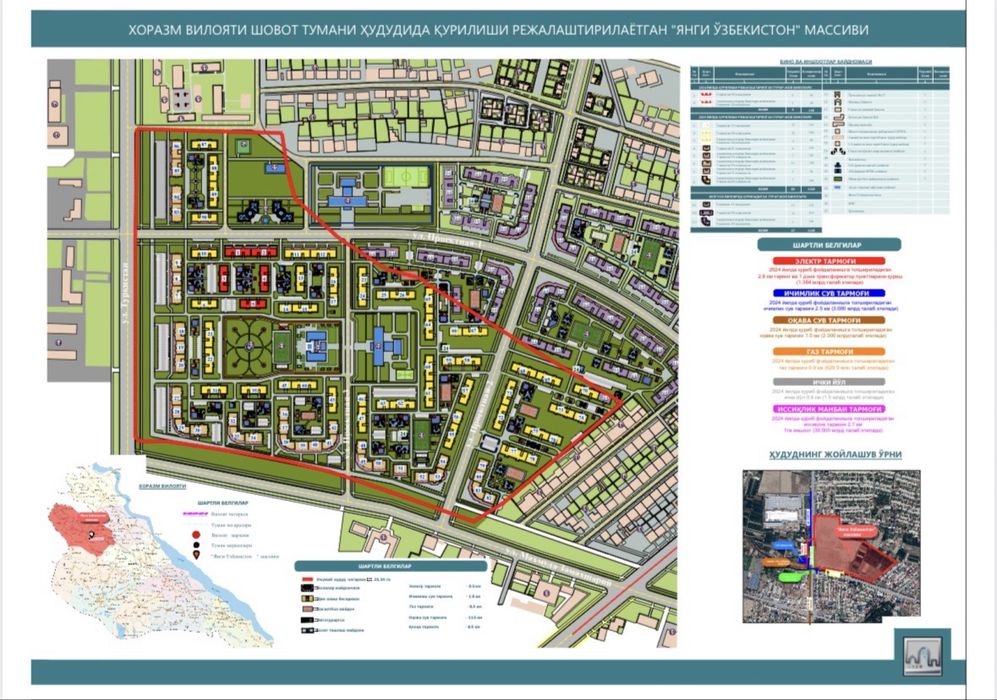Click the orange label on satellite photo
Image resolution: width=997 pixels, height=700 pixels.
[x=777, y=562]
